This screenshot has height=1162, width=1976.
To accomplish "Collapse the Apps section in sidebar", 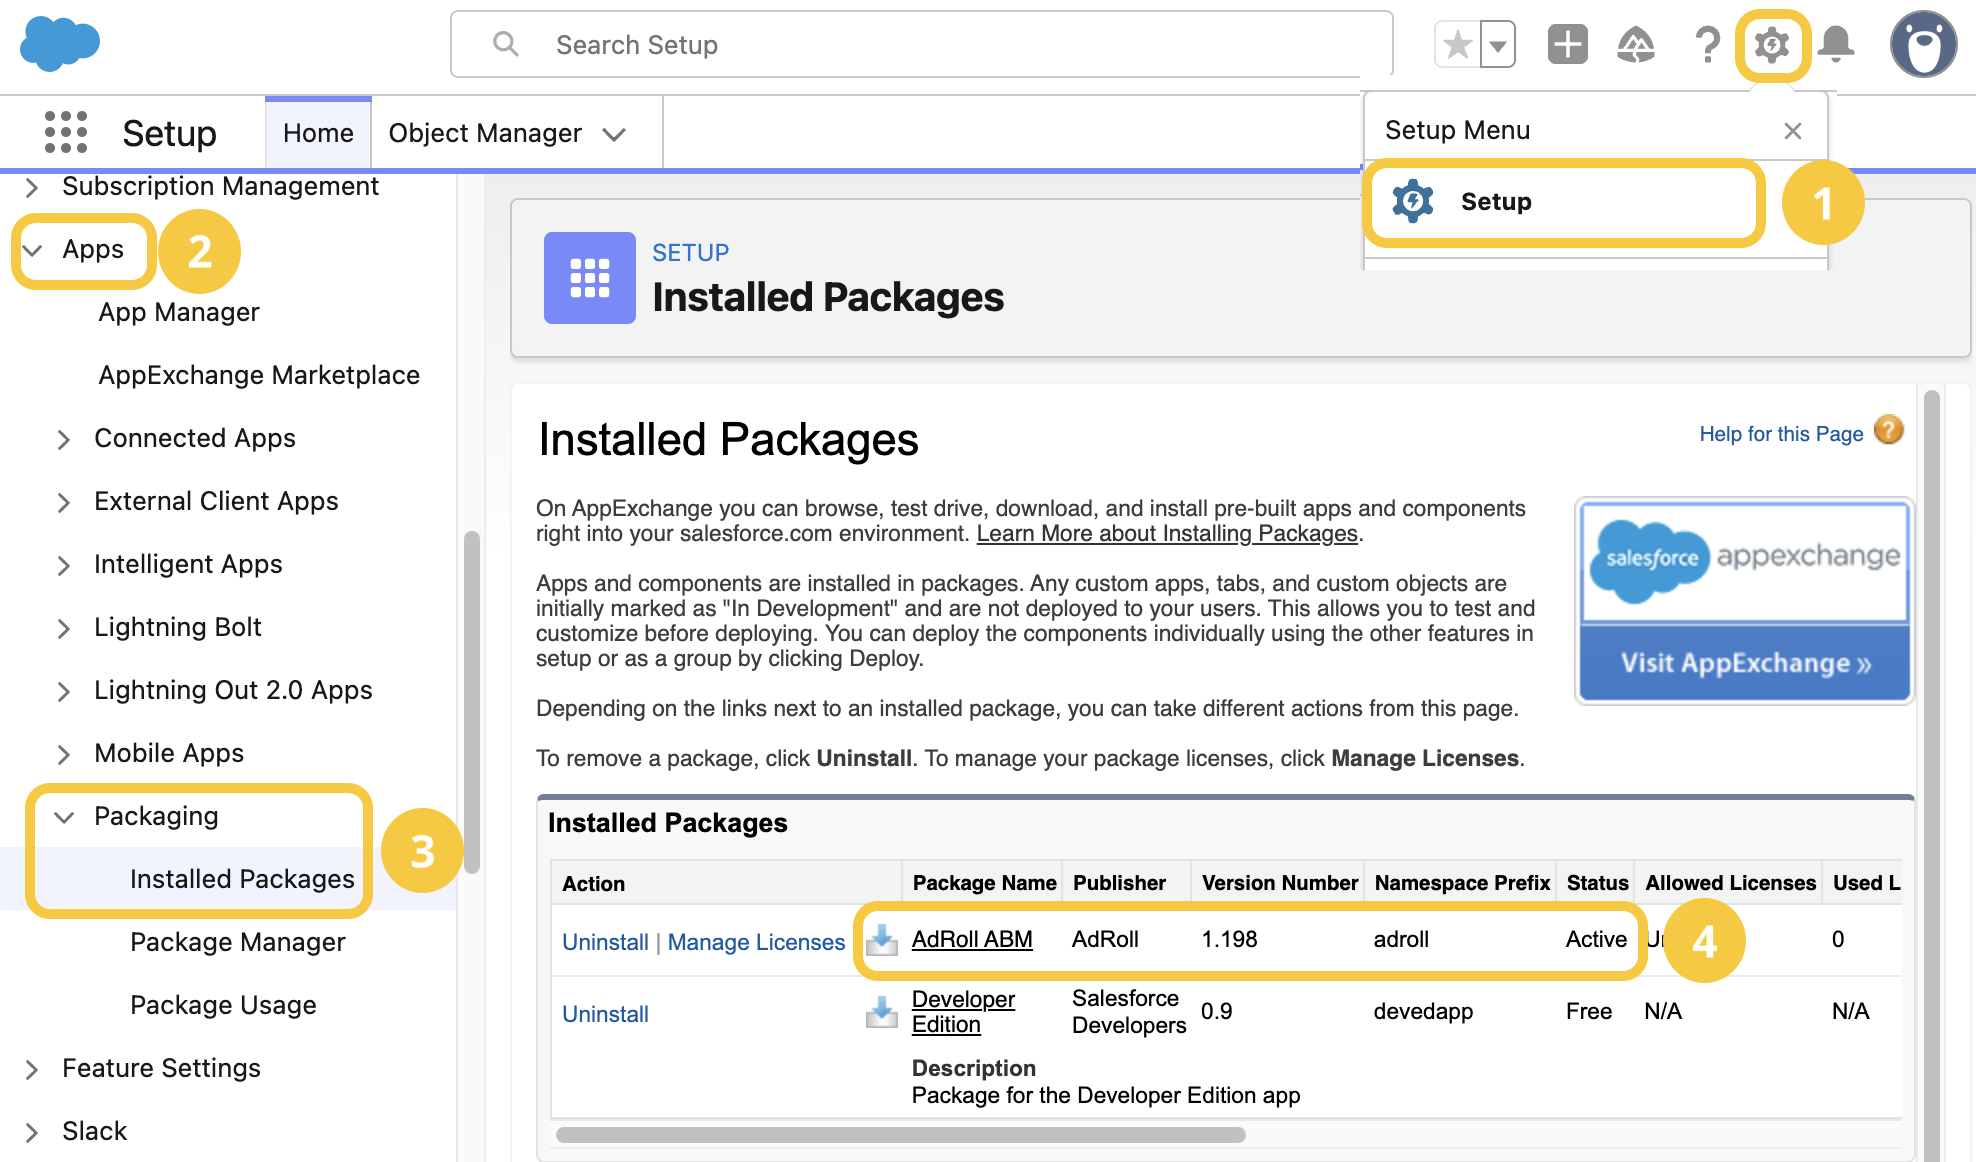I will click(x=33, y=250).
